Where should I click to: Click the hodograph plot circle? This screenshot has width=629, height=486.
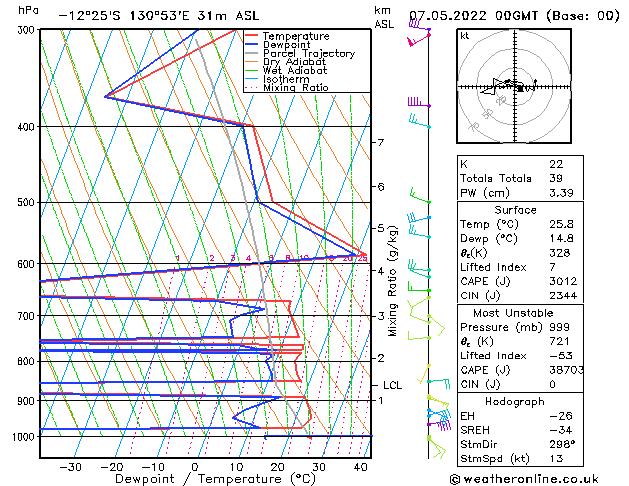(x=514, y=86)
